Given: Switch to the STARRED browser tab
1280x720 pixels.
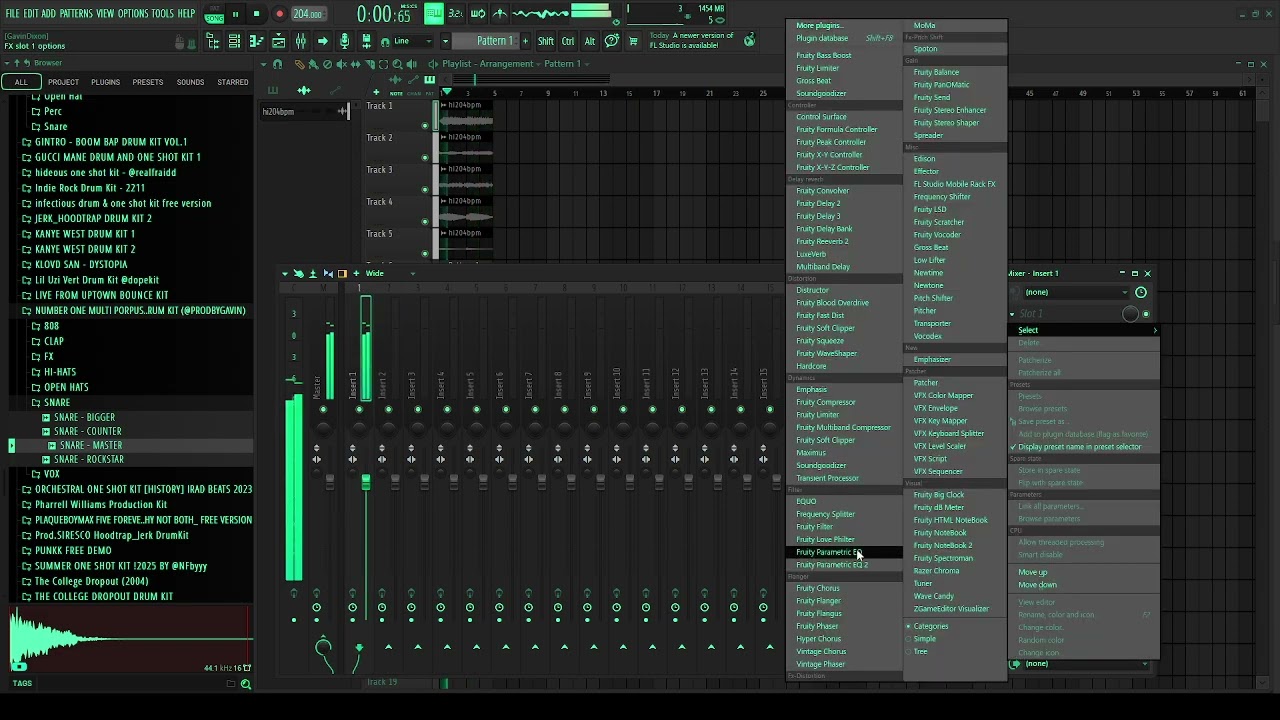Looking at the screenshot, I should 233,82.
